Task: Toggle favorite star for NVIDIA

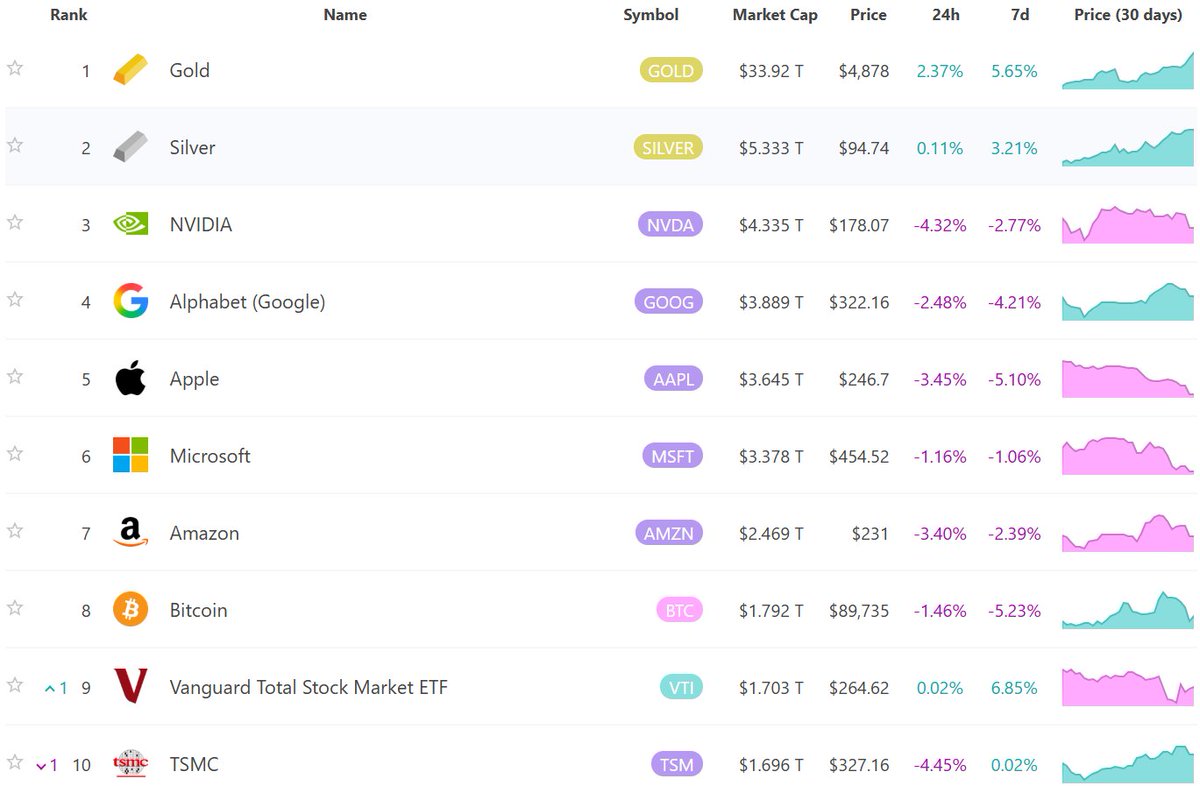Action: pos(15,222)
